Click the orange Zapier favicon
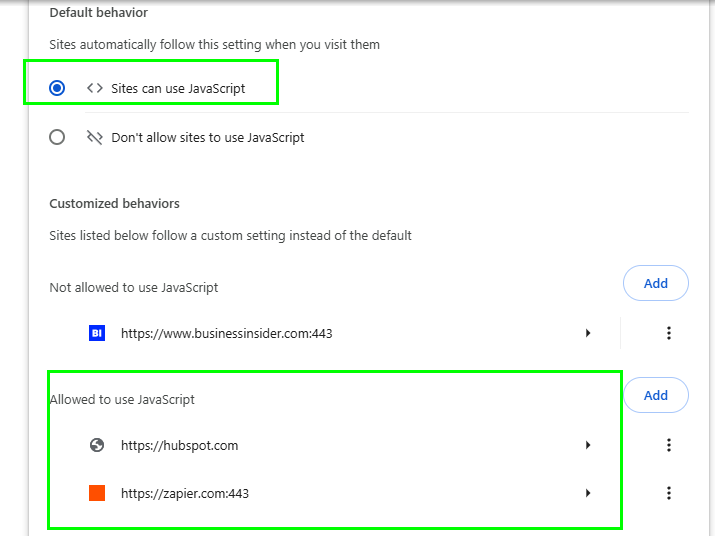This screenshot has height=536, width=715. (97, 493)
